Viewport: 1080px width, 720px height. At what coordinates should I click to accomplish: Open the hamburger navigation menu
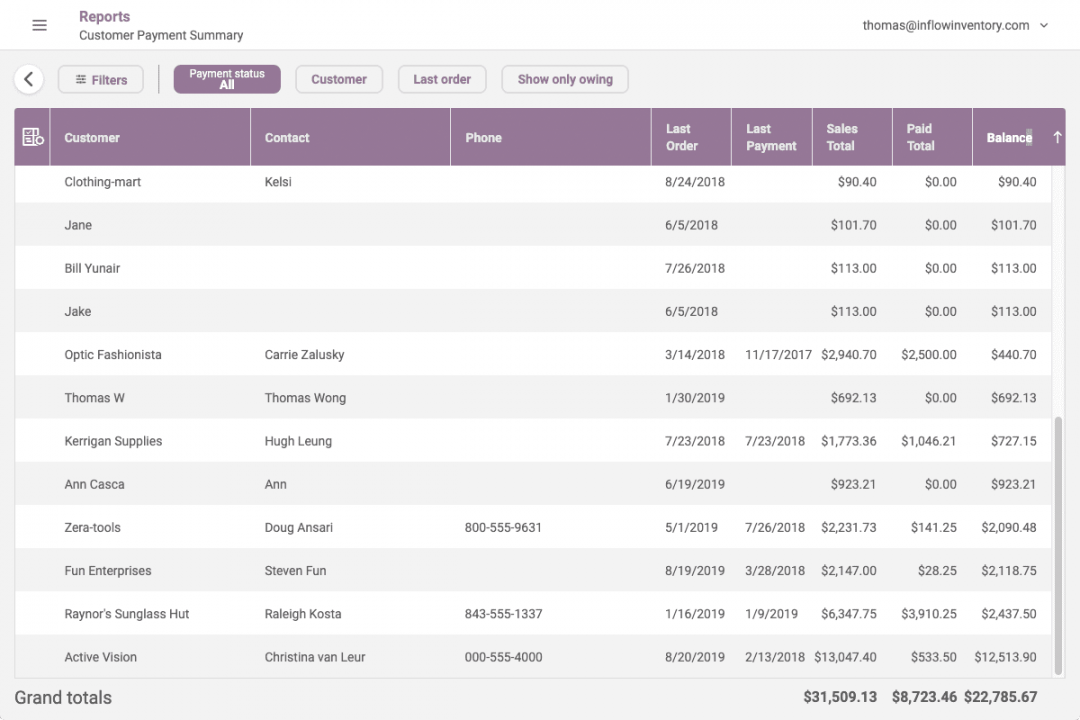click(x=39, y=25)
